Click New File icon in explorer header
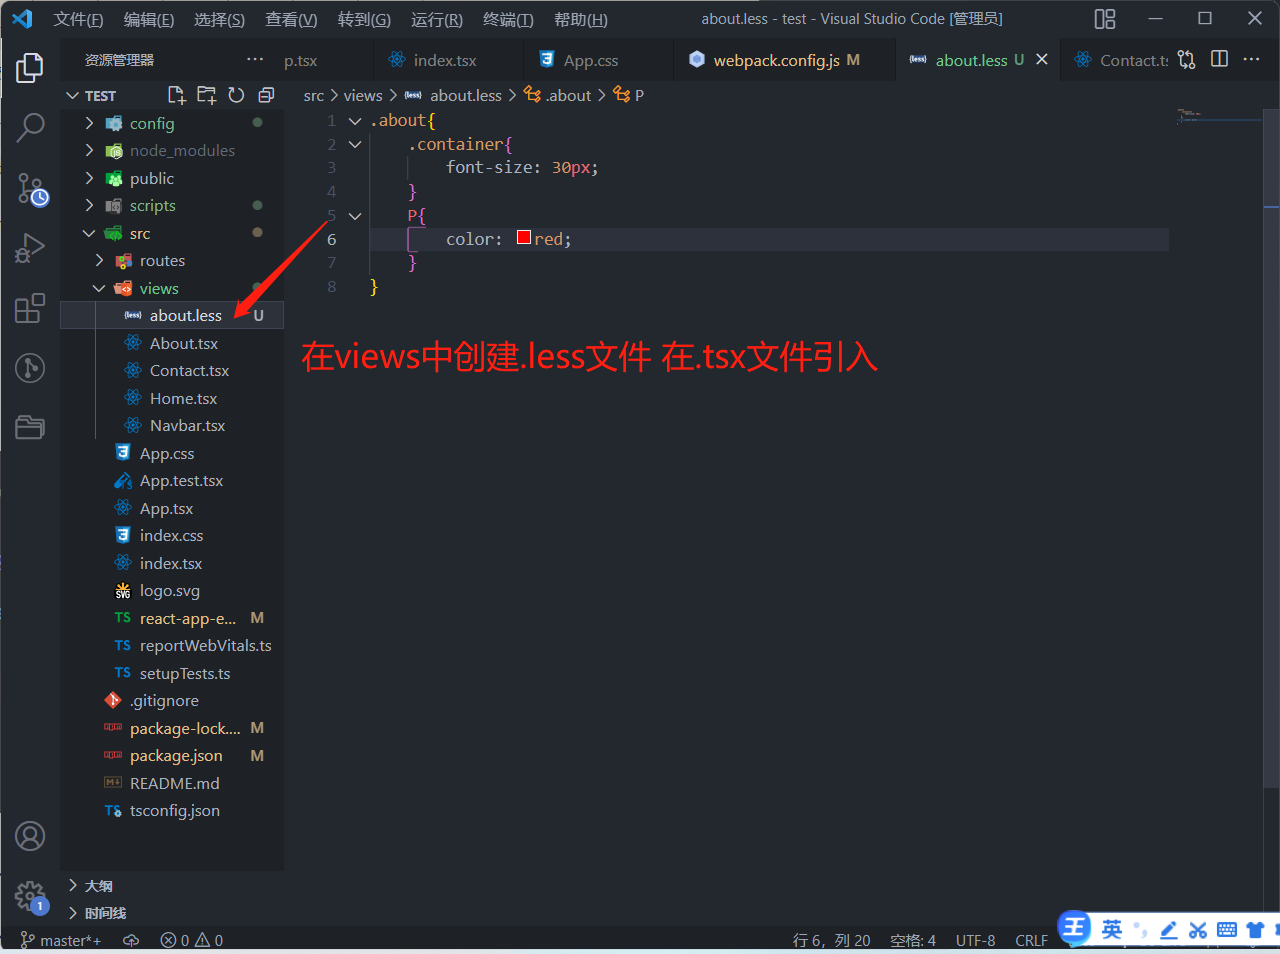The image size is (1280, 954). point(177,95)
